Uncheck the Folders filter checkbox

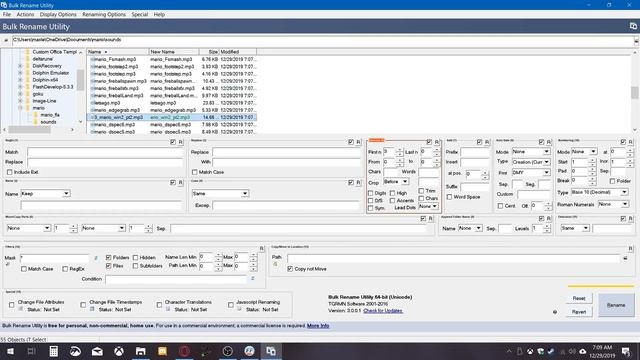(x=109, y=258)
